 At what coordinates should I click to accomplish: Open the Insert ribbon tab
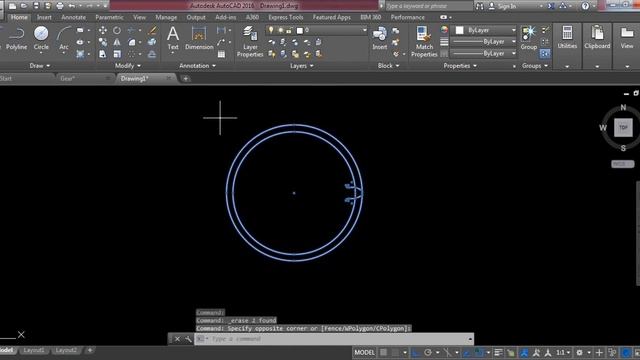[x=44, y=17]
